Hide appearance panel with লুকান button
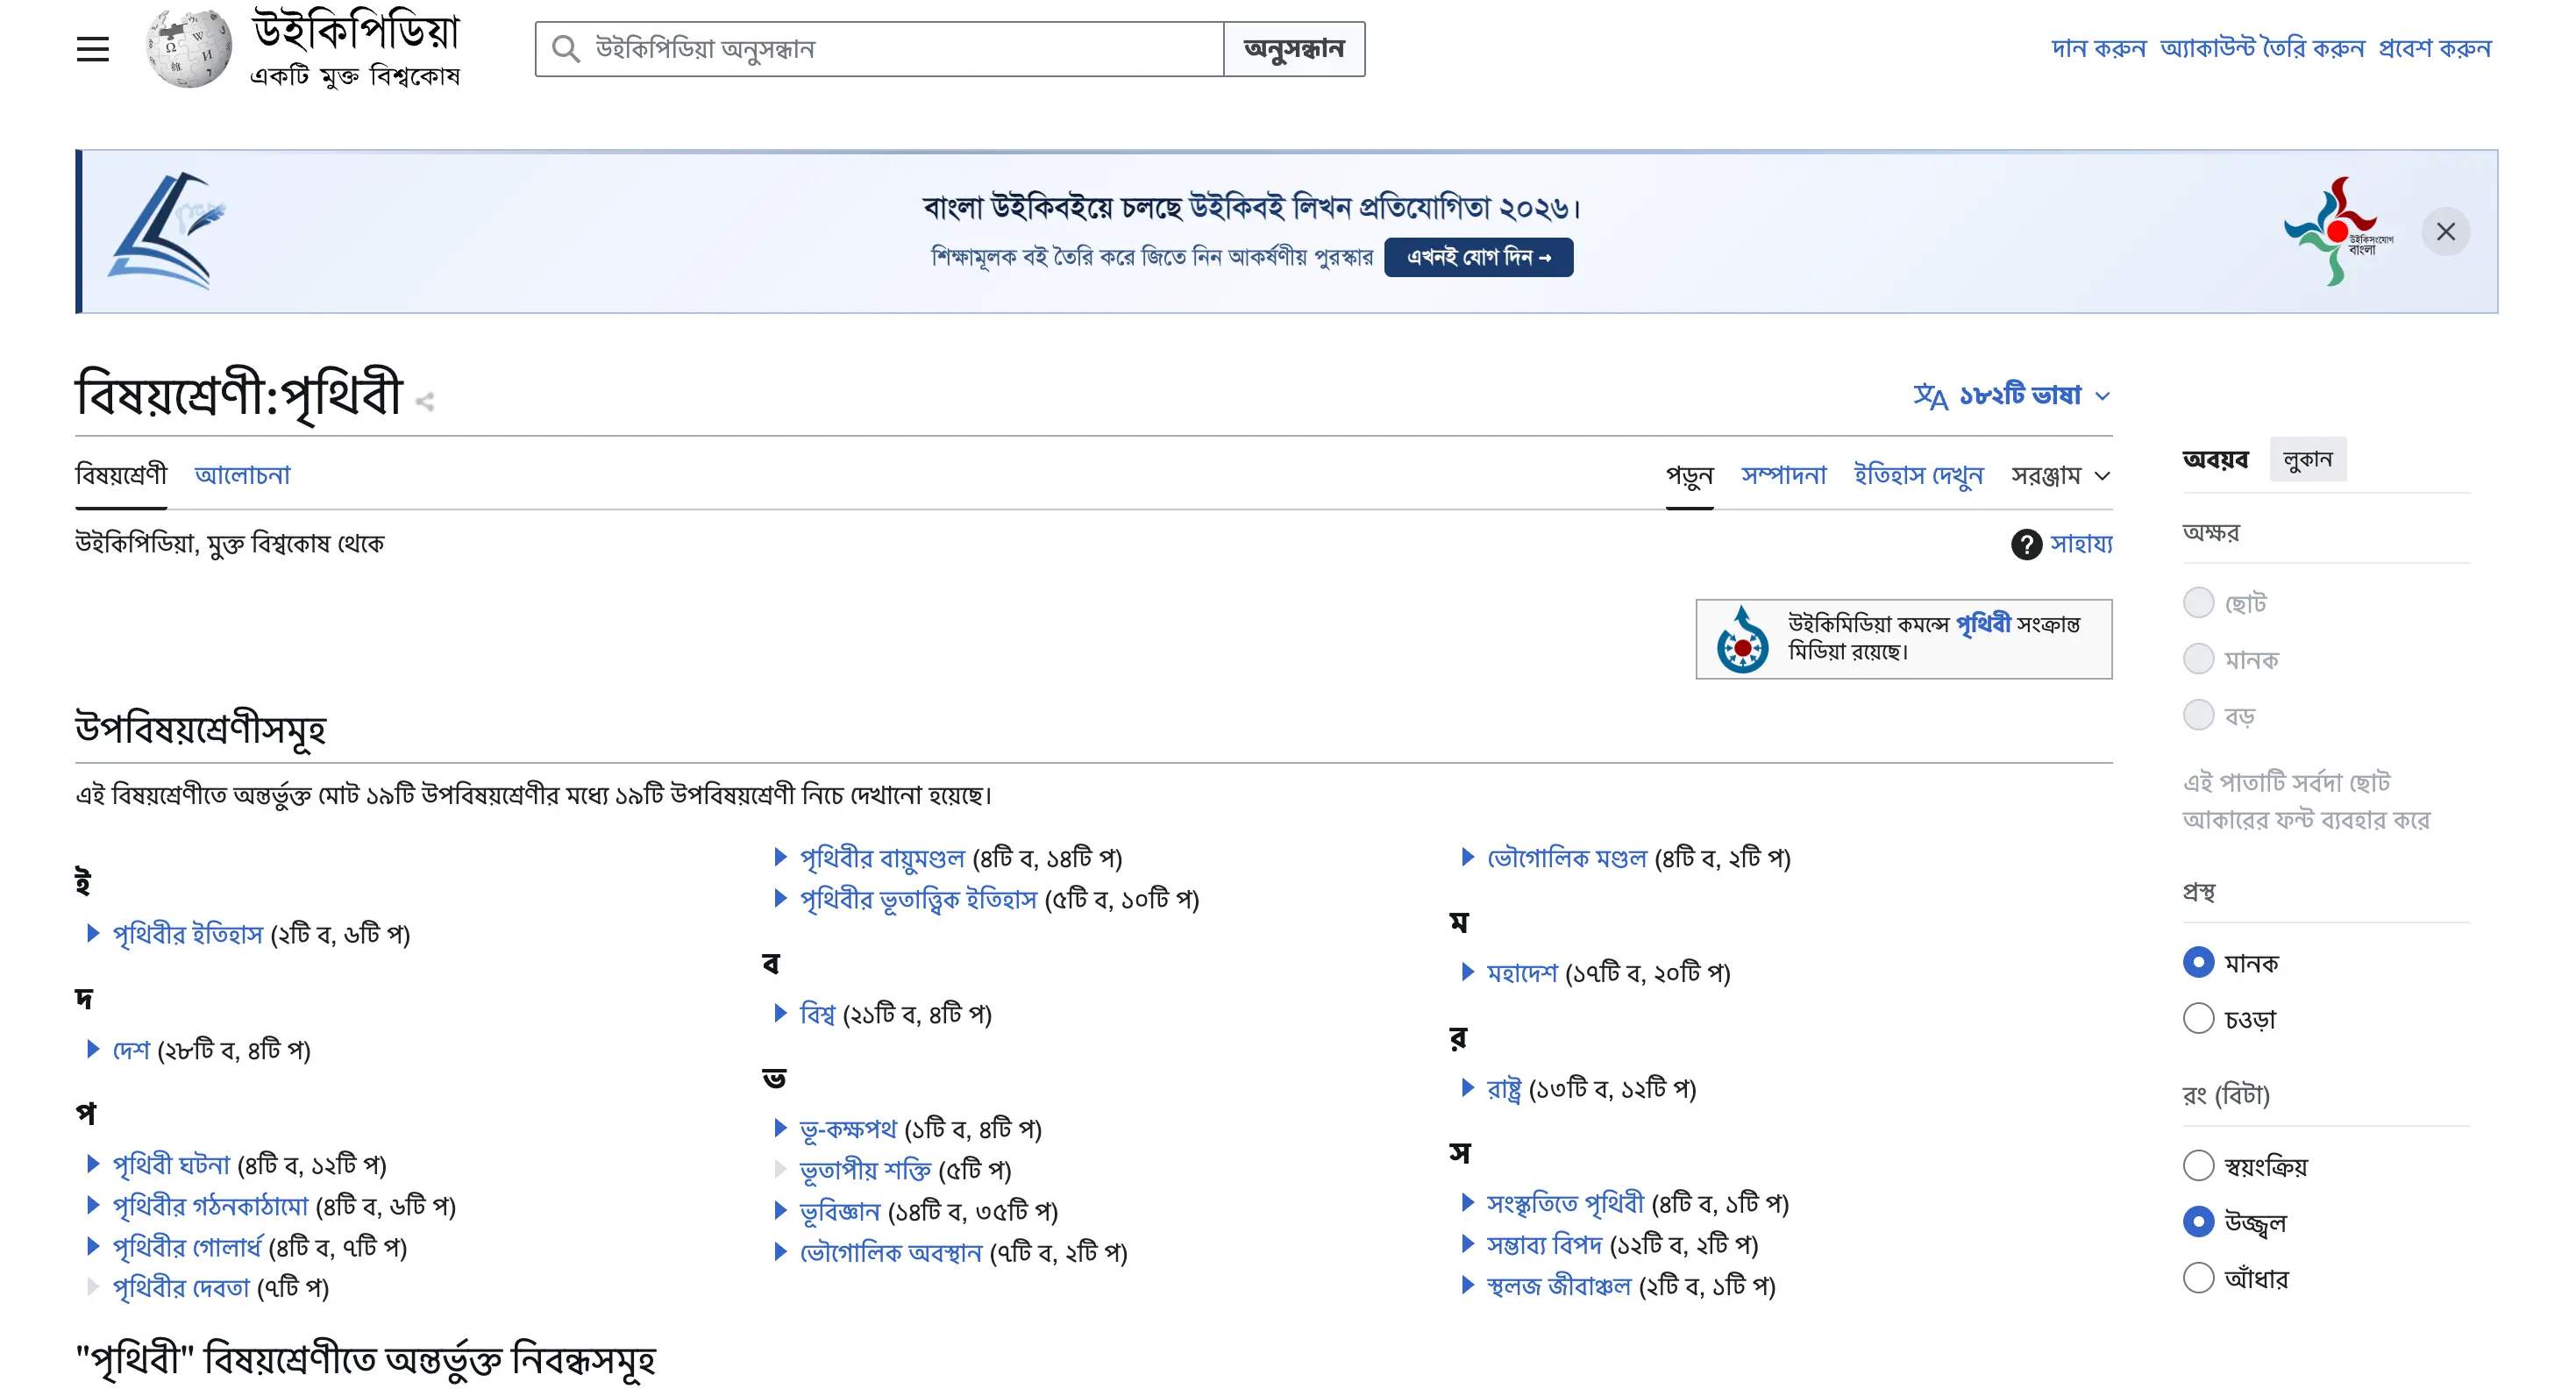Viewport: 2576px width, 1389px height. click(x=2307, y=460)
